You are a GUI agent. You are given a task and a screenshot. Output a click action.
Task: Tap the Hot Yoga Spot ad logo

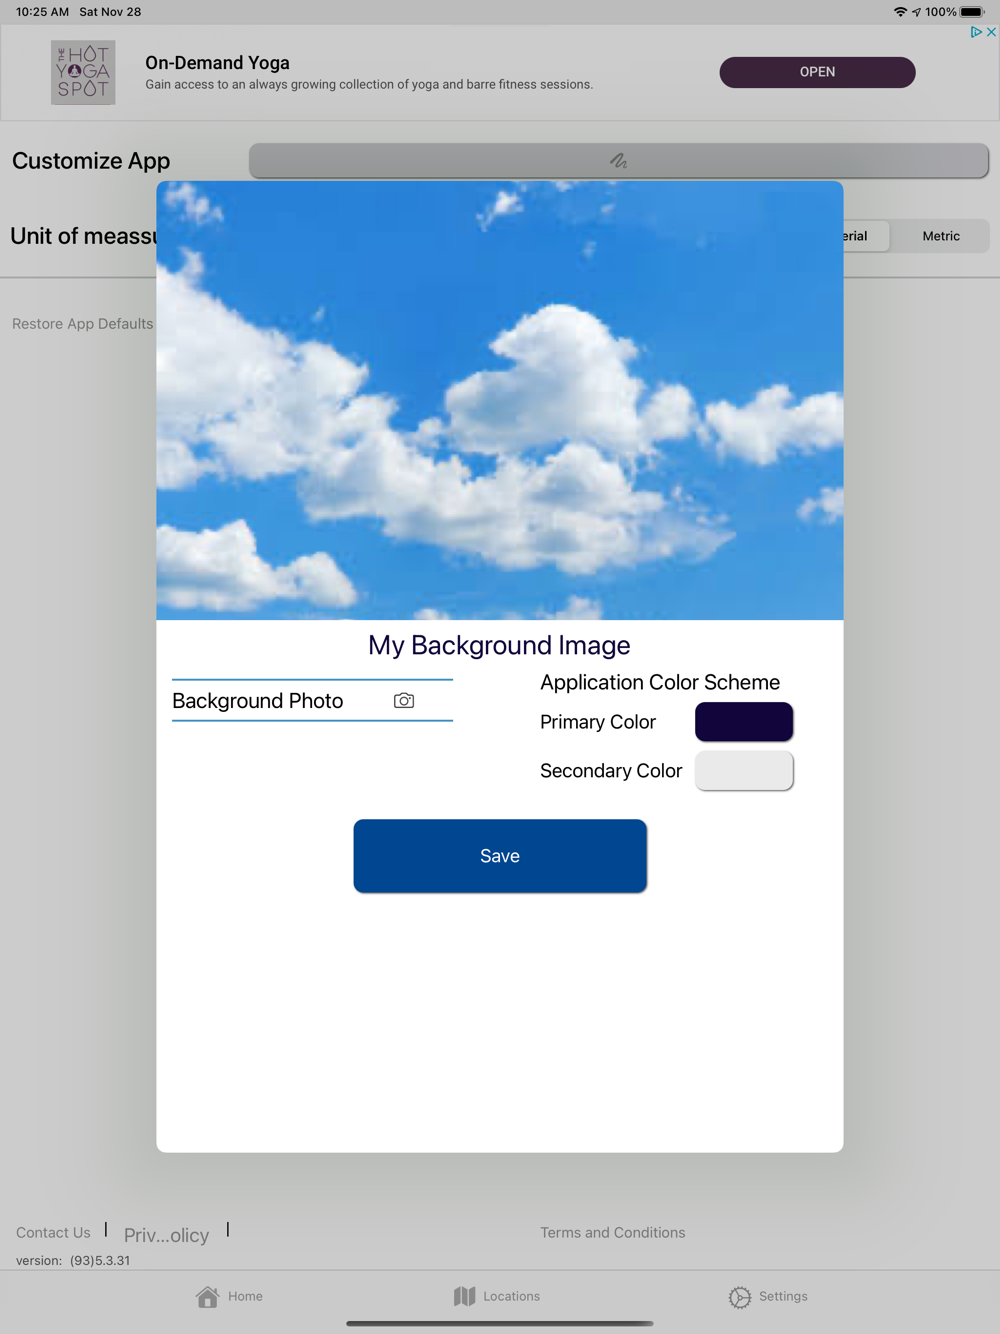(x=83, y=72)
